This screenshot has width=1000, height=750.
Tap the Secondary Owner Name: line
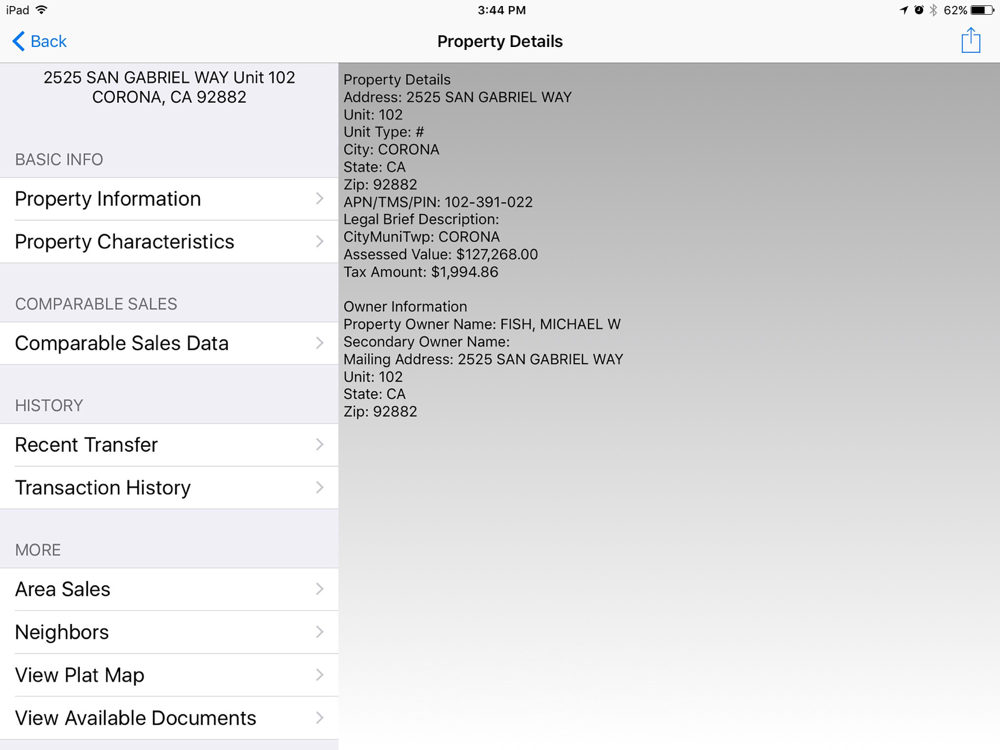coord(427,342)
